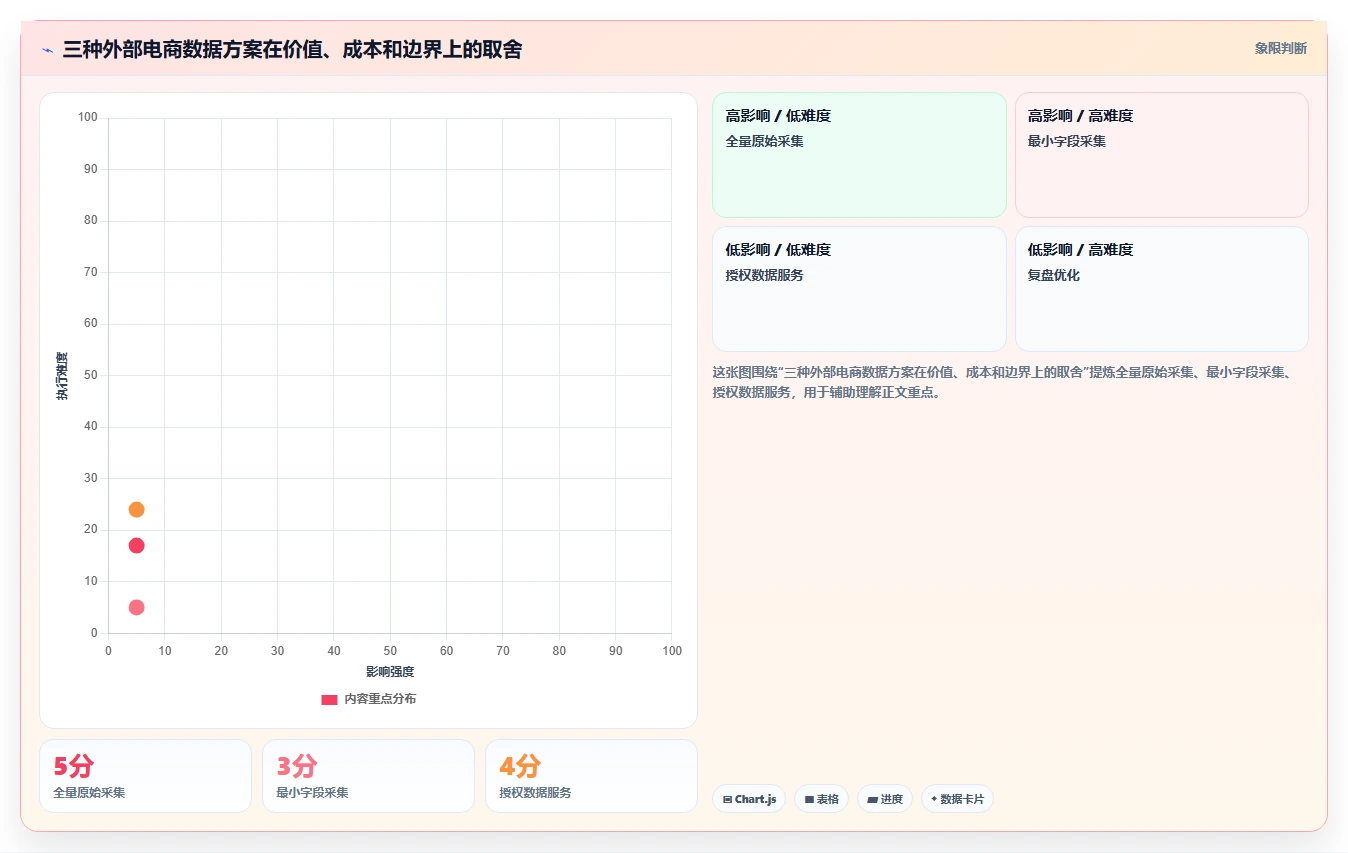Toggle the 内容重点分布 legend label
1348x853 pixels.
(380, 699)
